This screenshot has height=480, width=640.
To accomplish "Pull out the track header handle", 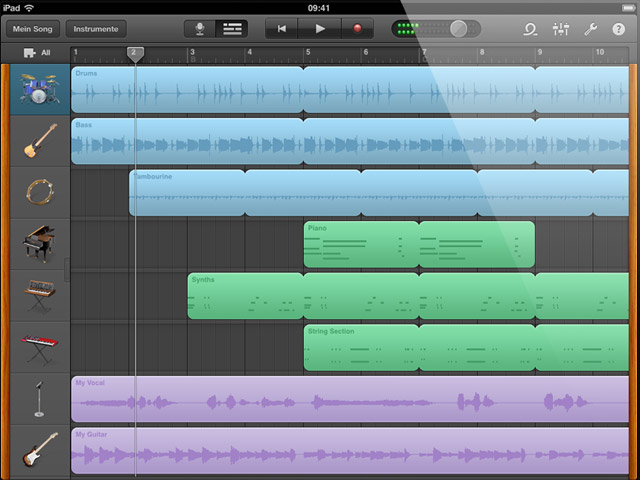I will (67, 270).
